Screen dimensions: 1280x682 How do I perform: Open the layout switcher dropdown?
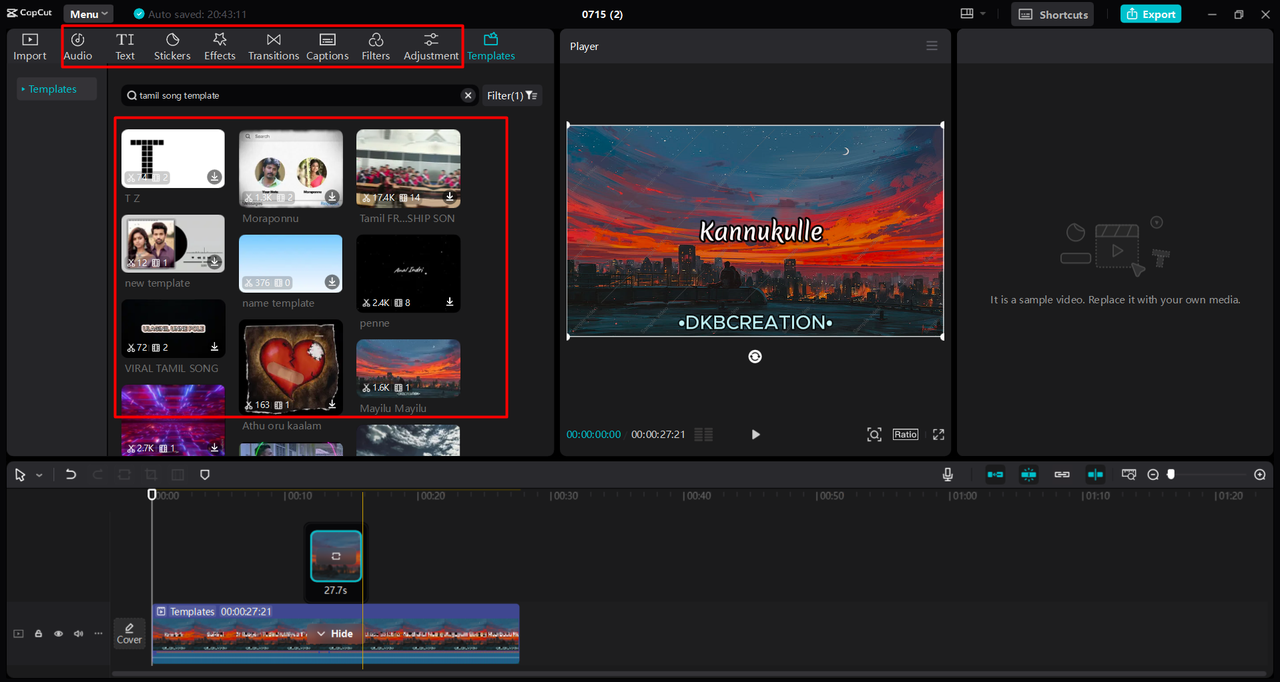coord(973,14)
